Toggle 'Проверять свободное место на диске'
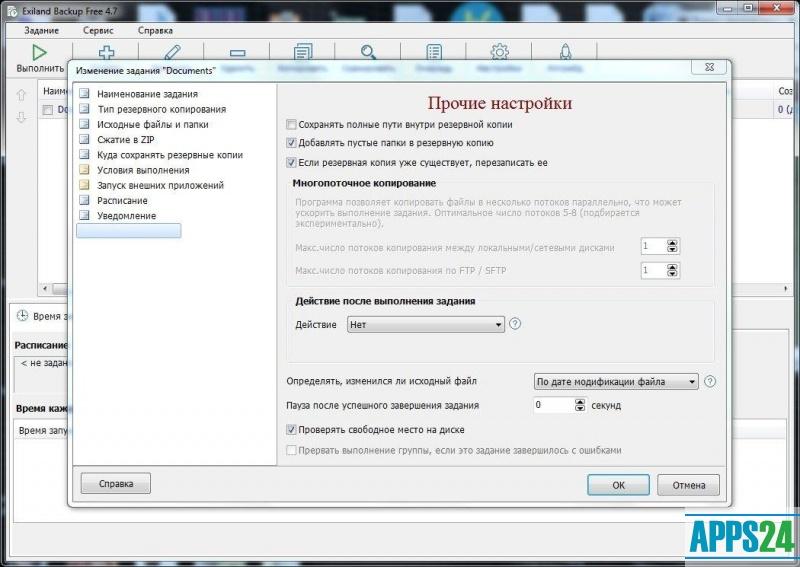Screen dimensions: 800x567 tap(291, 430)
